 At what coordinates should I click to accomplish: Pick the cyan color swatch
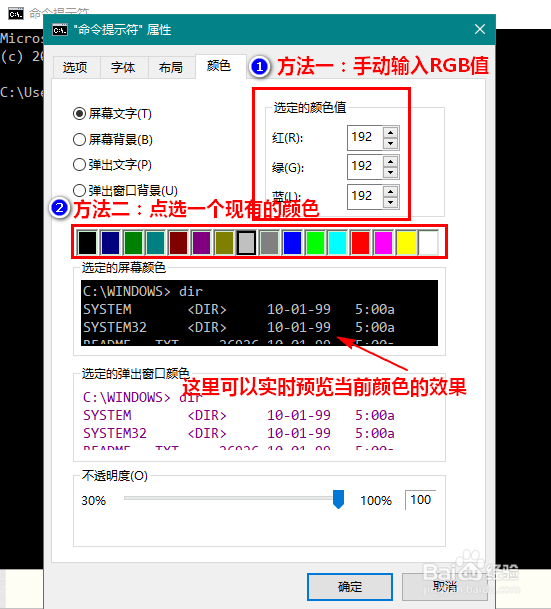[x=337, y=242]
